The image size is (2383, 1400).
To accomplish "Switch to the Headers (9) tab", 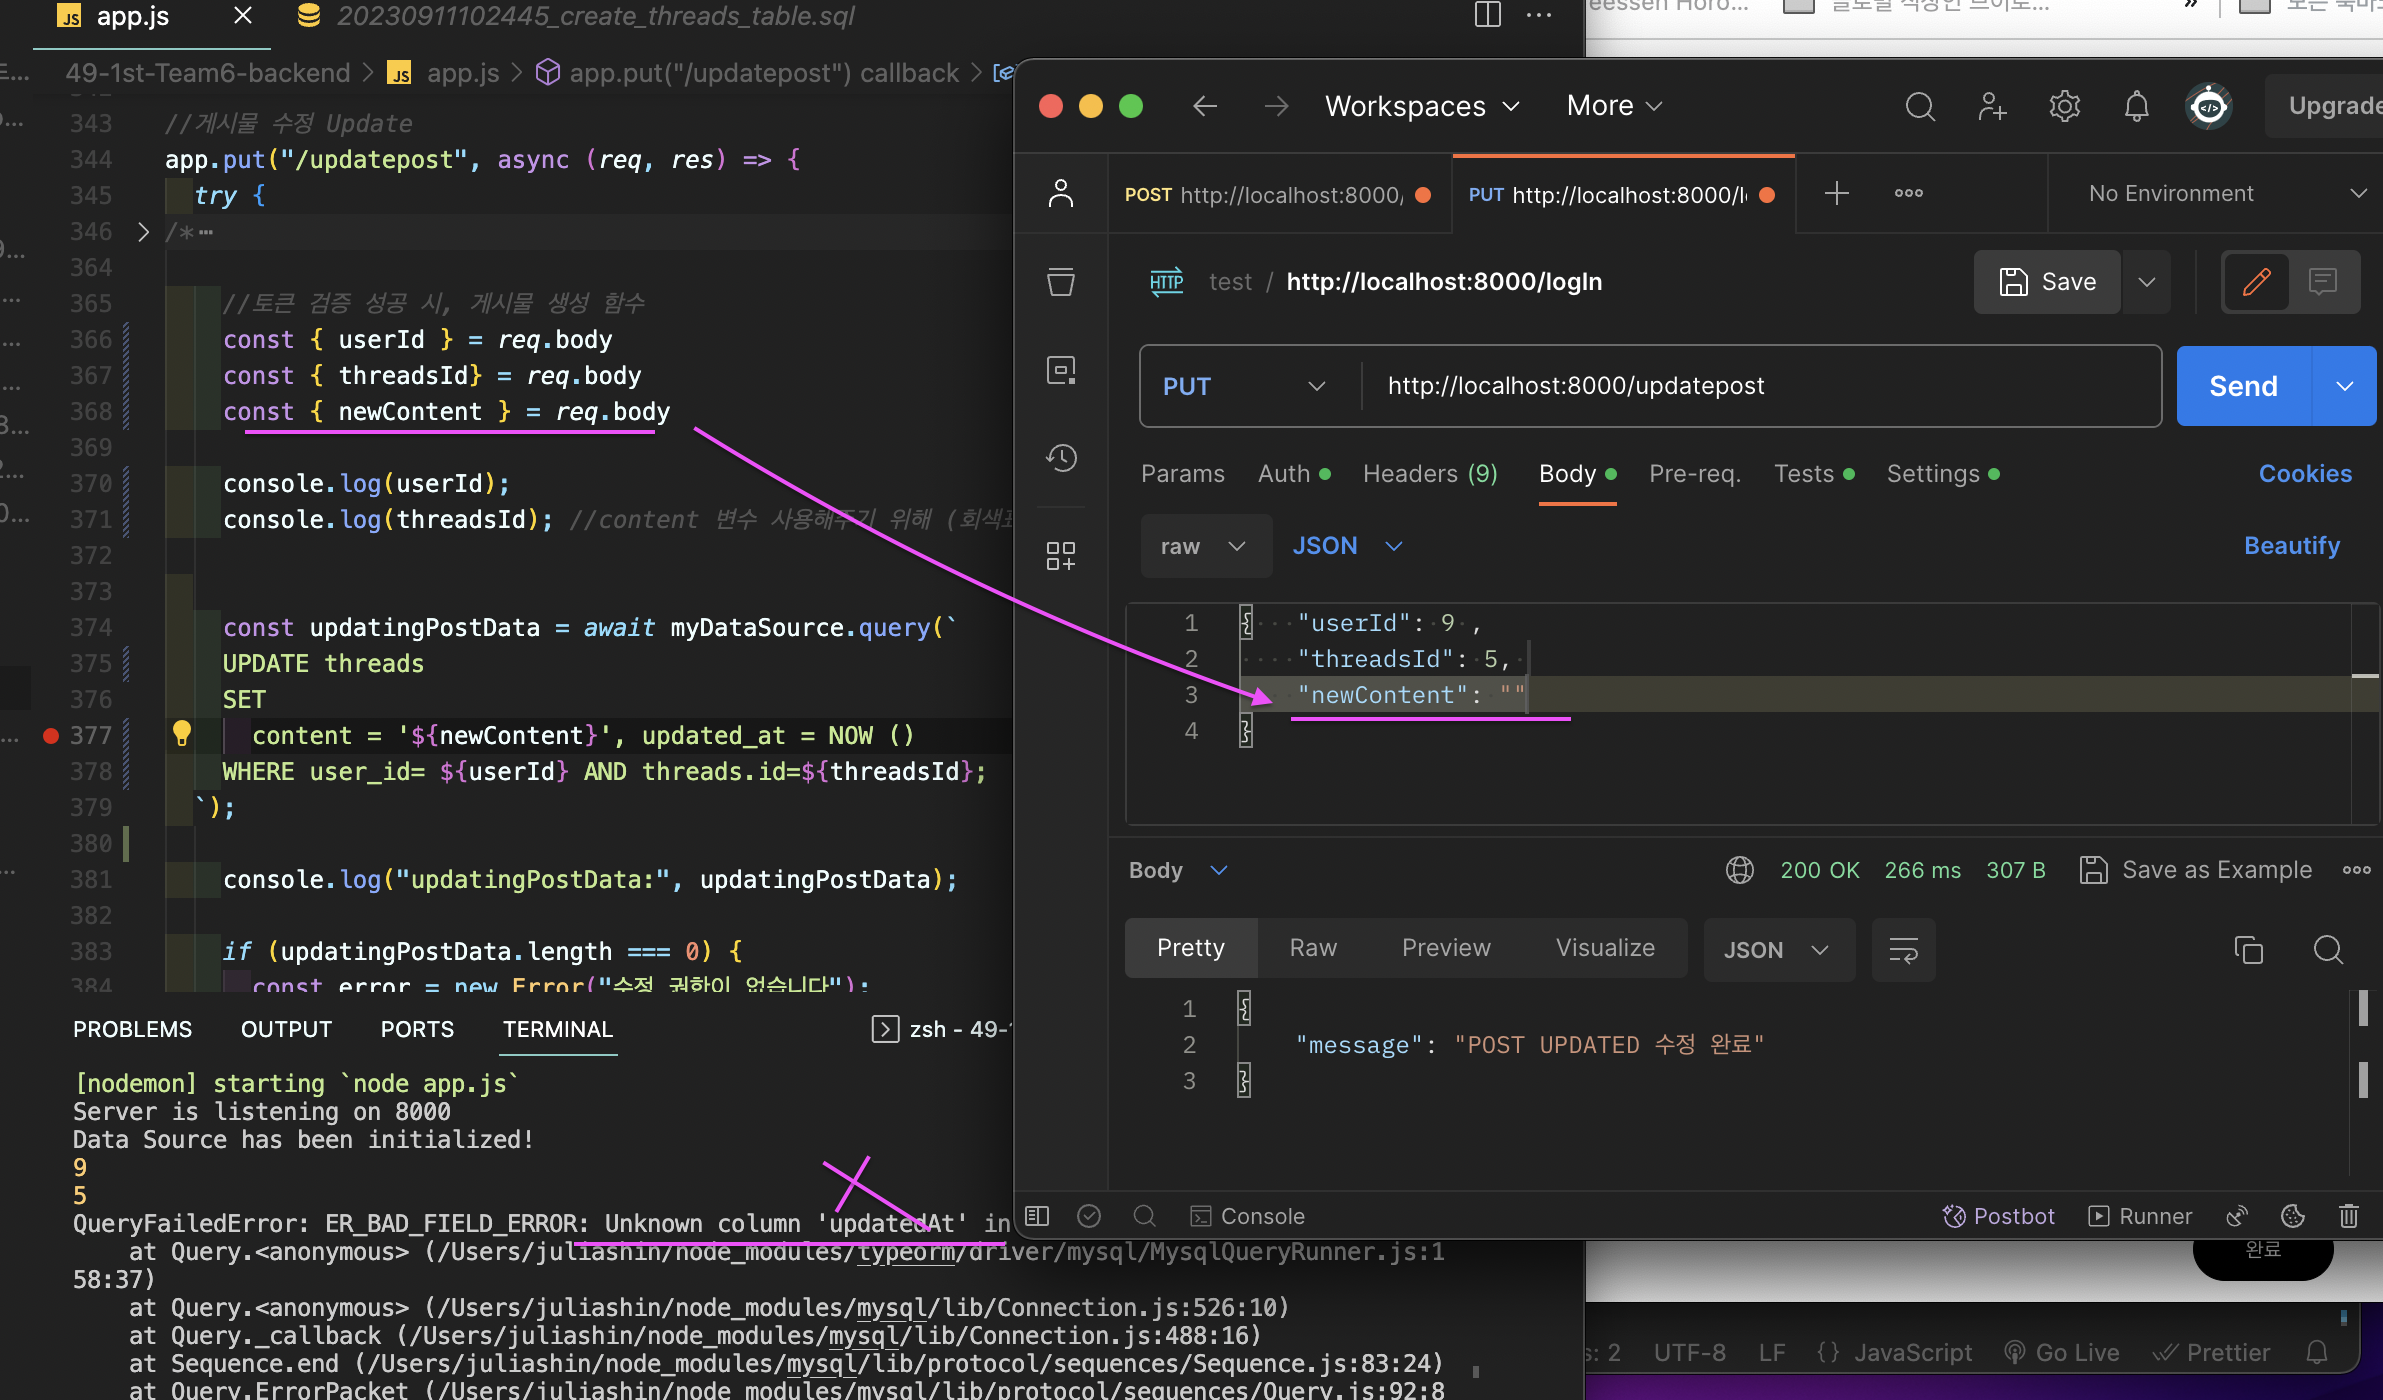I will pyautogui.click(x=1430, y=474).
